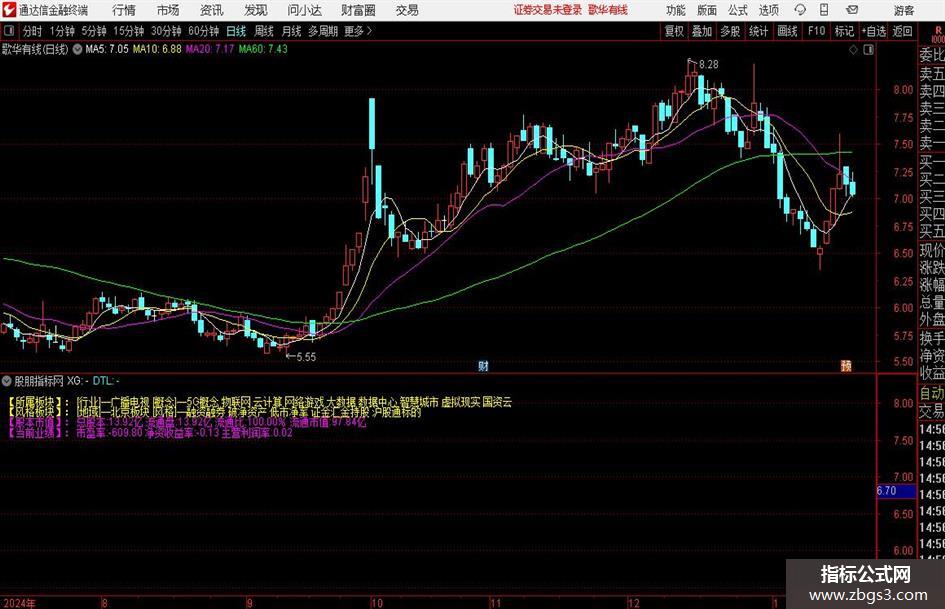This screenshot has width=945, height=609.
Task: Open the 市场 menu
Action: [x=168, y=10]
